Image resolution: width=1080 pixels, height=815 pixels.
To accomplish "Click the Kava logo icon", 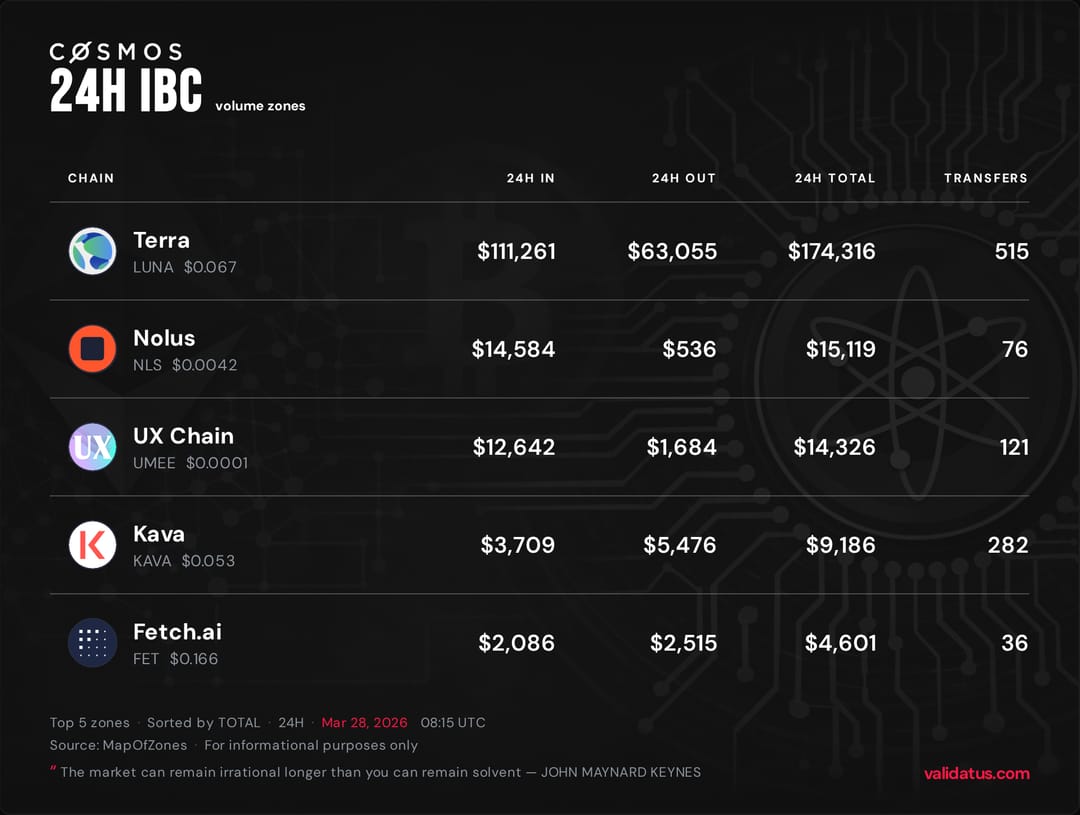I will coord(92,545).
